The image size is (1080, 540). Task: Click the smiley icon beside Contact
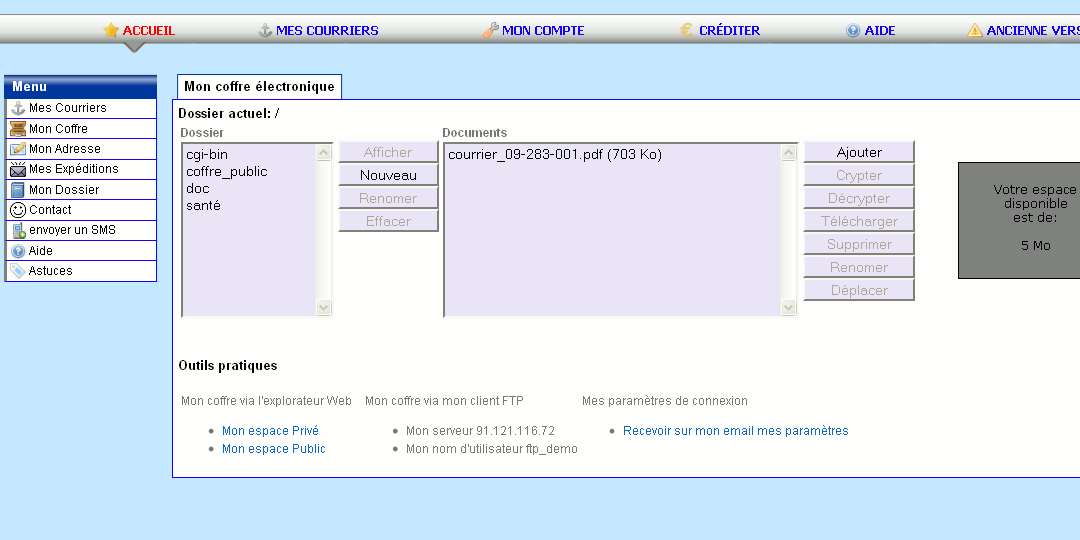coord(18,210)
